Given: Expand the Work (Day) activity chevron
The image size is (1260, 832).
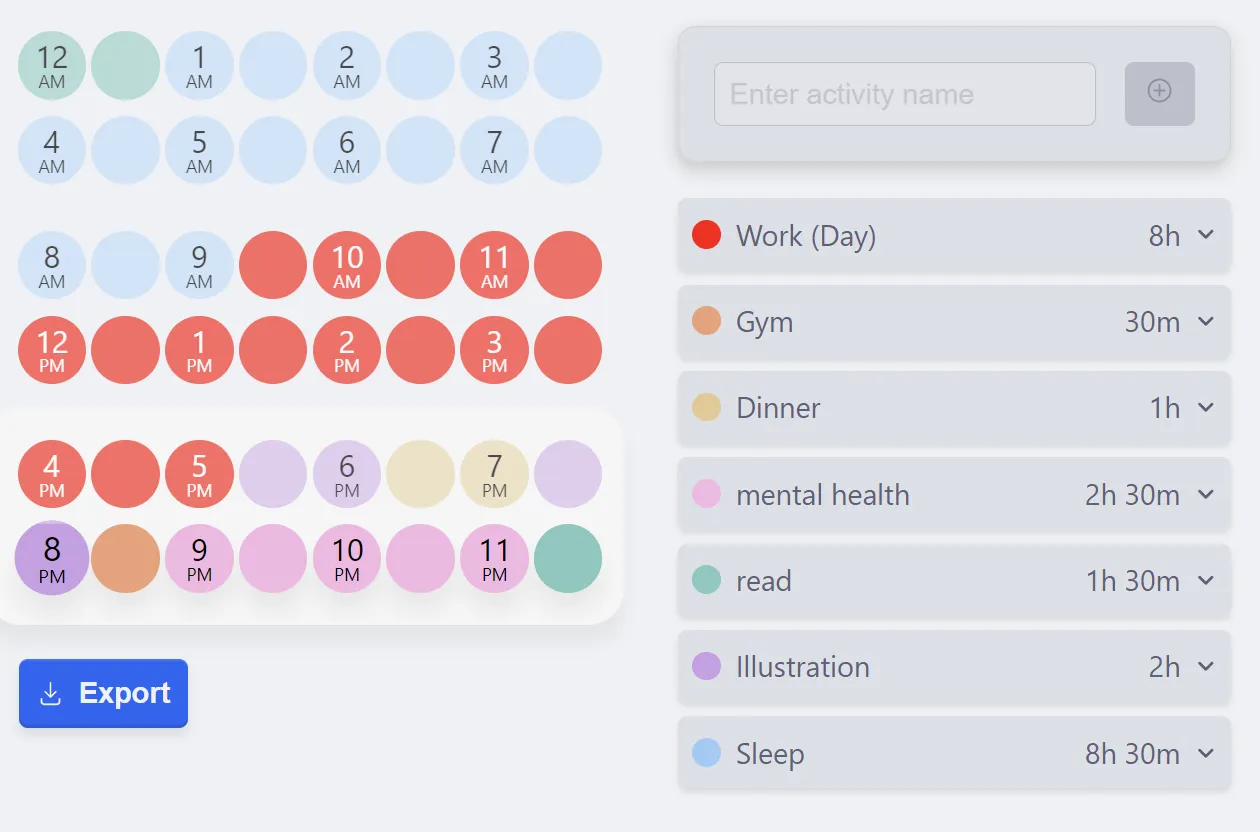Looking at the screenshot, I should (1206, 235).
